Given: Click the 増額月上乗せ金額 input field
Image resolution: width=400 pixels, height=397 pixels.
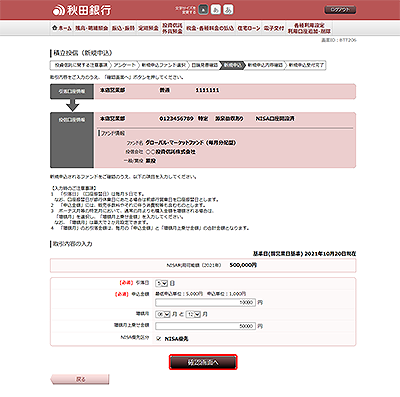Looking at the screenshot, I should [205, 326].
